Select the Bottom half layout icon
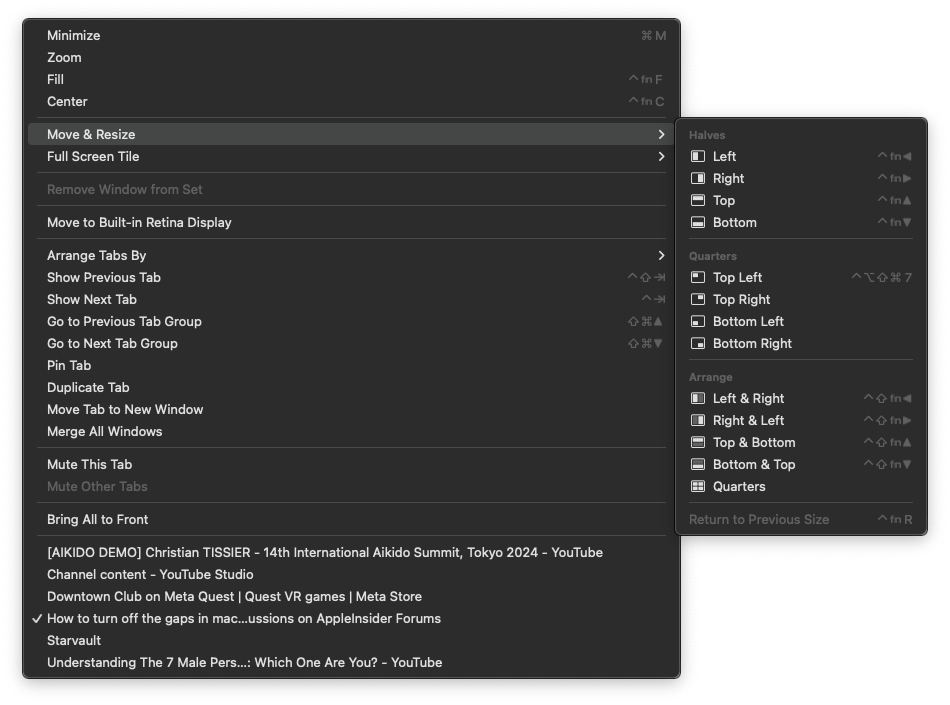This screenshot has width=950, height=705. click(x=698, y=222)
